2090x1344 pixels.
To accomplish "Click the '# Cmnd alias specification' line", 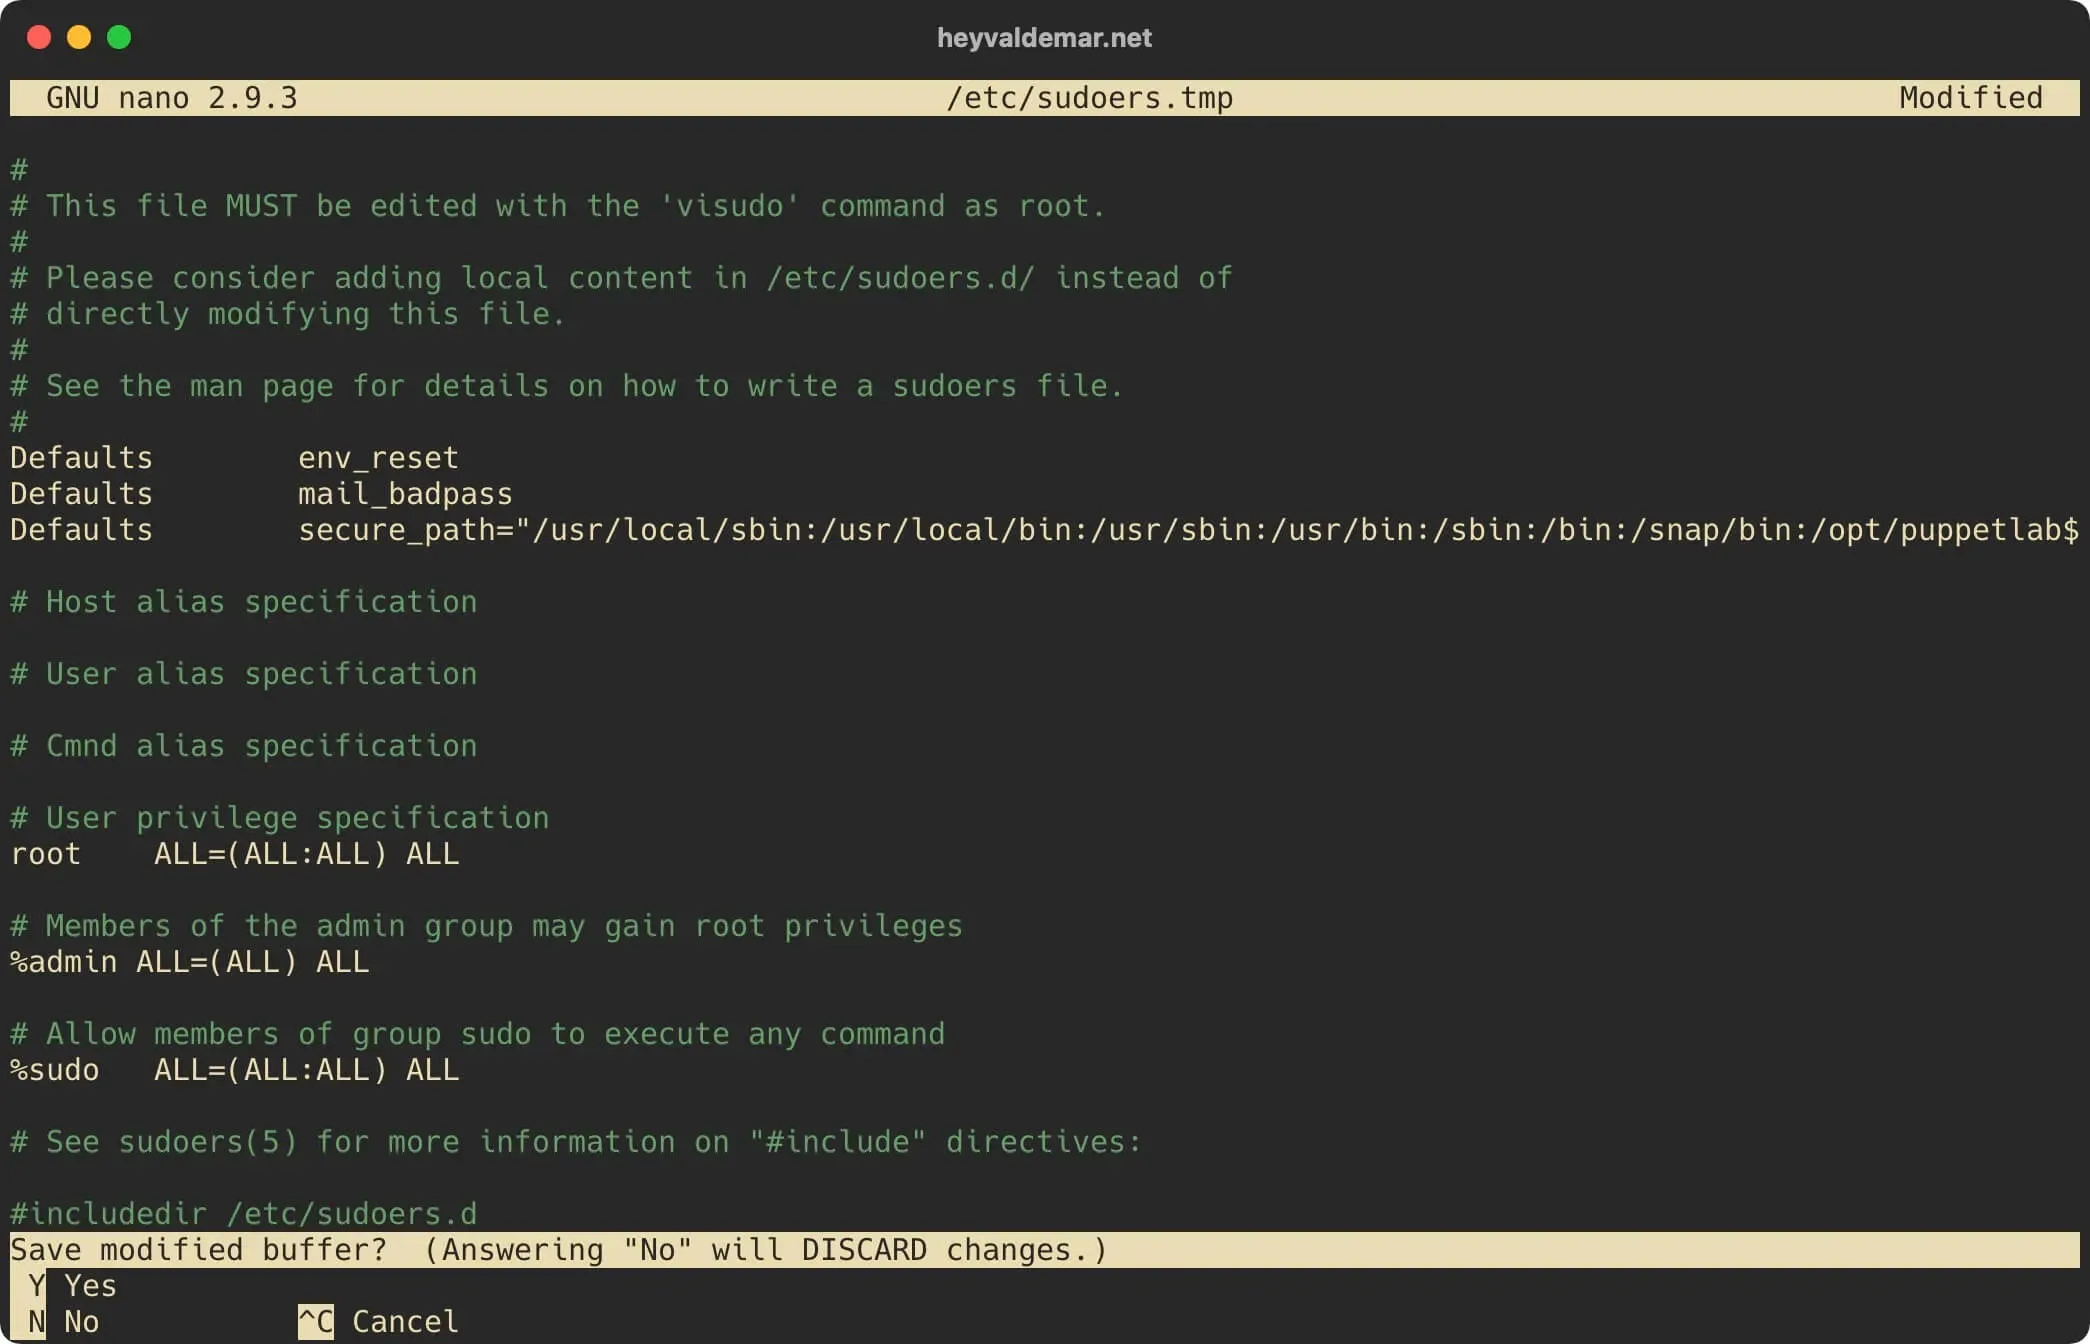I will click(244, 746).
